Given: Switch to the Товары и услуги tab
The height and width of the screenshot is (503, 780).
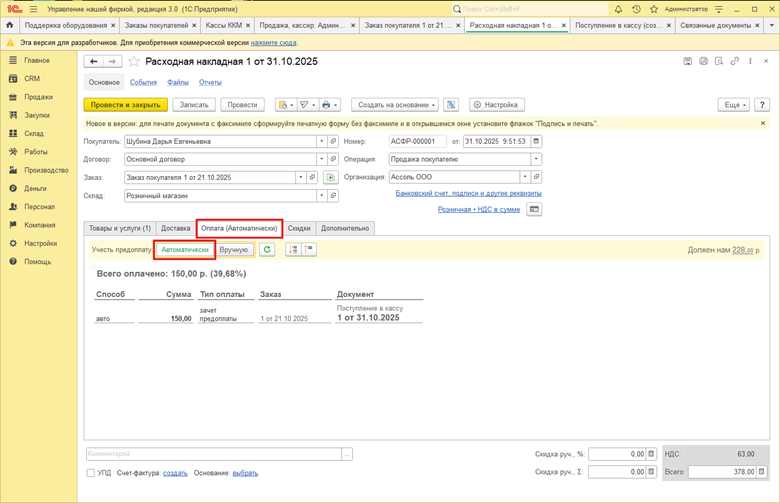Looking at the screenshot, I should 119,228.
